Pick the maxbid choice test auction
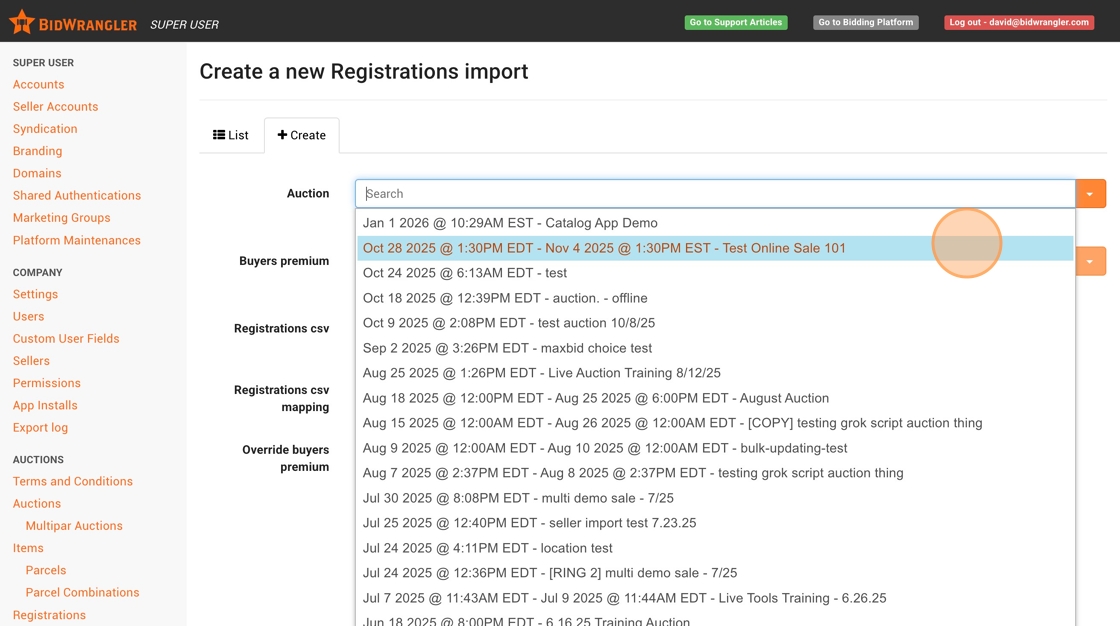The width and height of the screenshot is (1120, 626). tap(507, 348)
